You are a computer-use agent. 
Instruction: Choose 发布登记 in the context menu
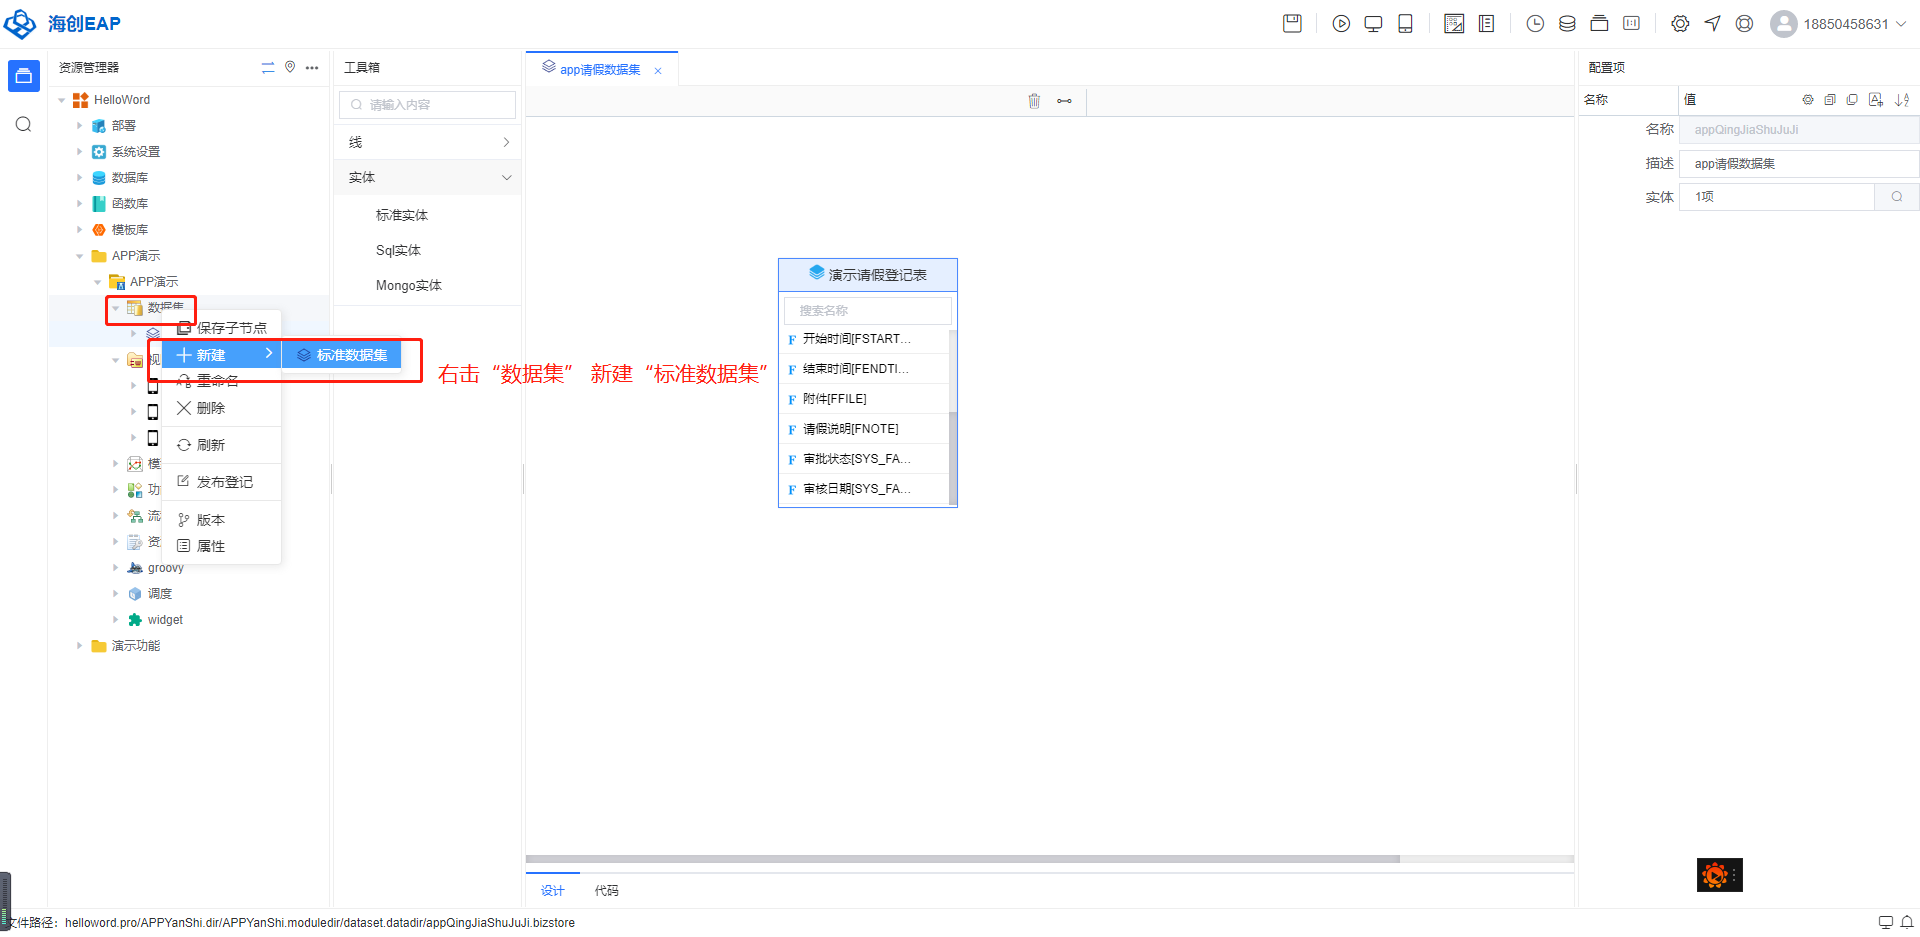click(x=224, y=482)
